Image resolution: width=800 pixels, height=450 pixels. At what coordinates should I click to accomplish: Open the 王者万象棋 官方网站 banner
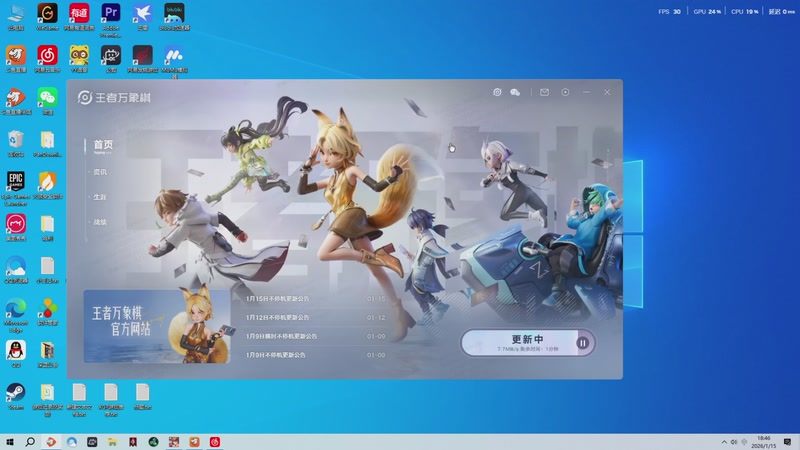(x=157, y=327)
